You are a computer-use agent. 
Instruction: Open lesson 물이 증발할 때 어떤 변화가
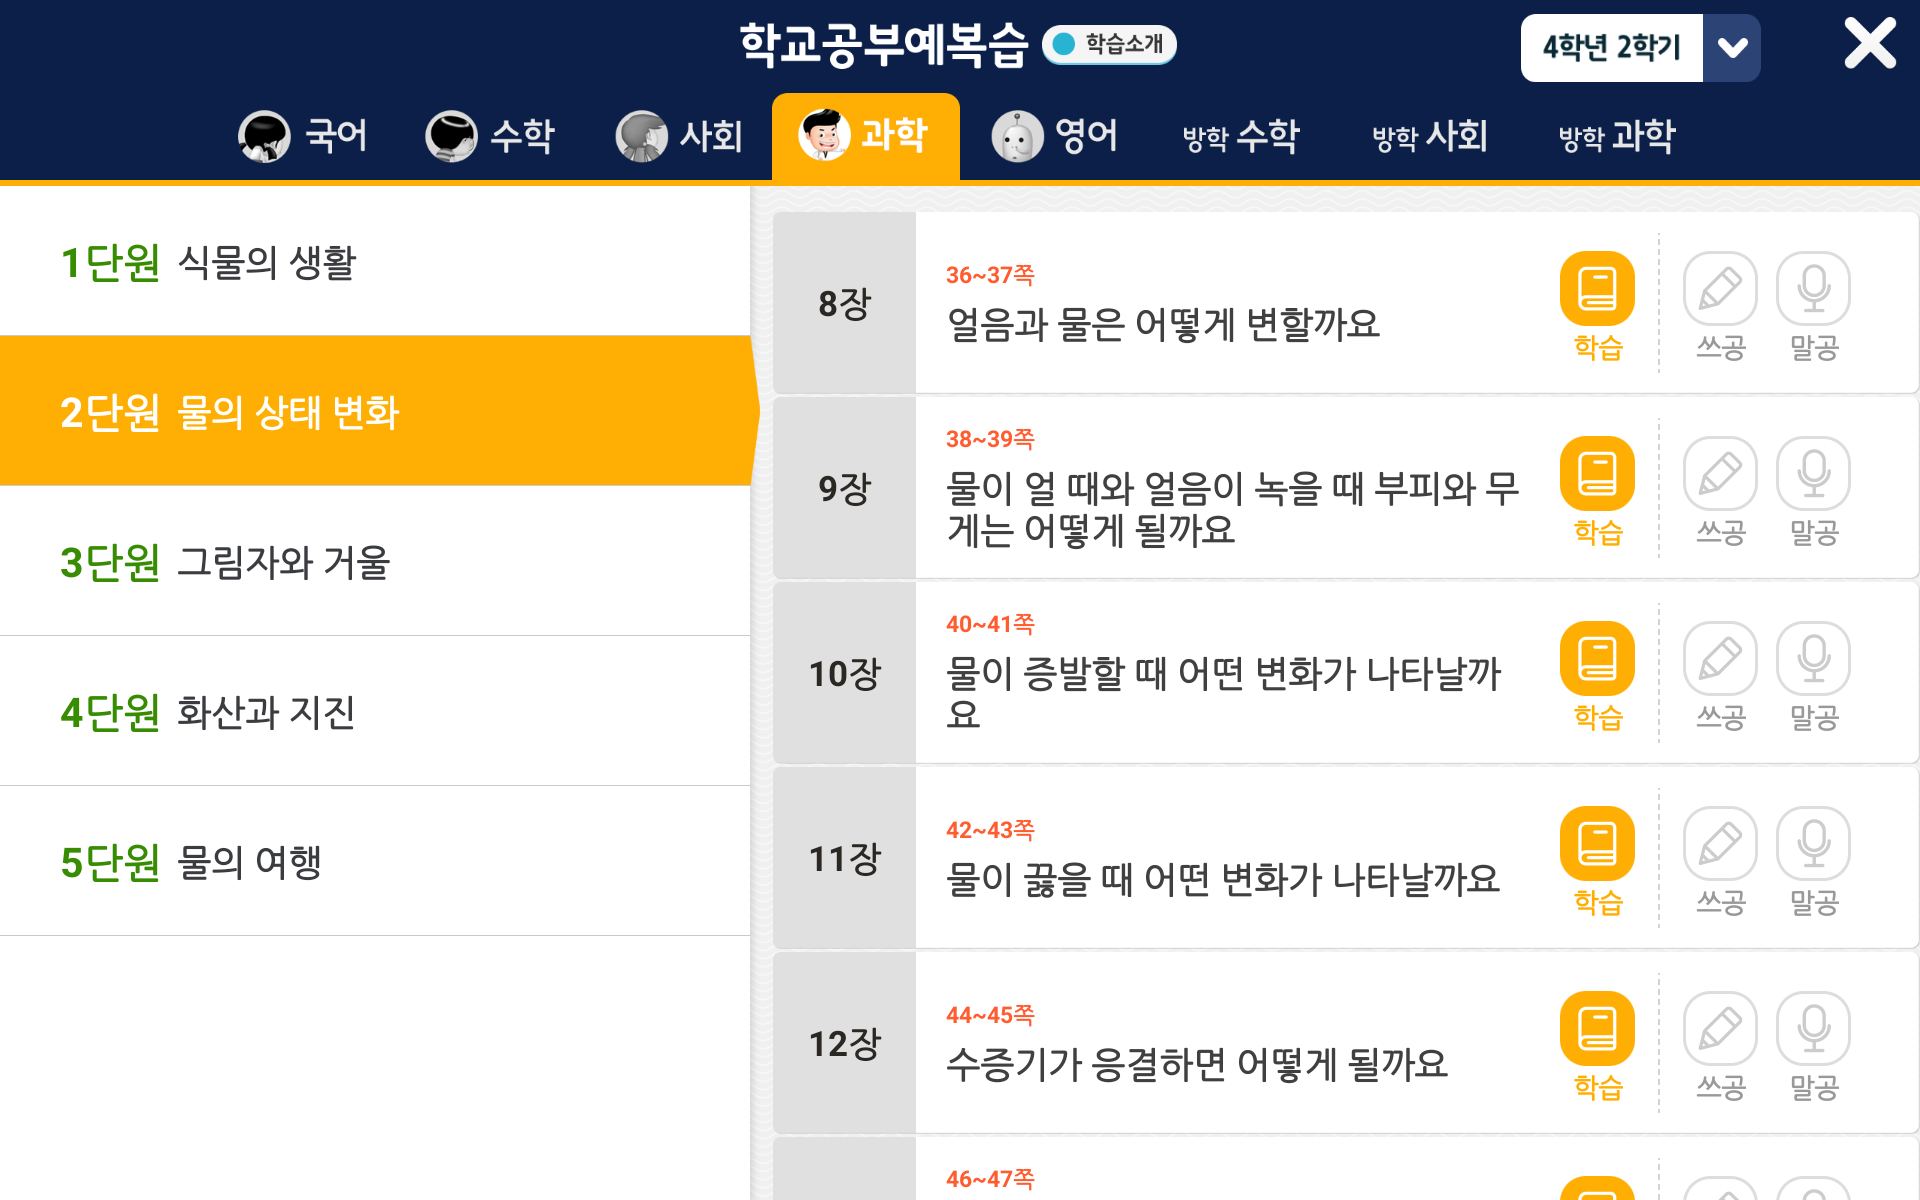click(x=1224, y=693)
